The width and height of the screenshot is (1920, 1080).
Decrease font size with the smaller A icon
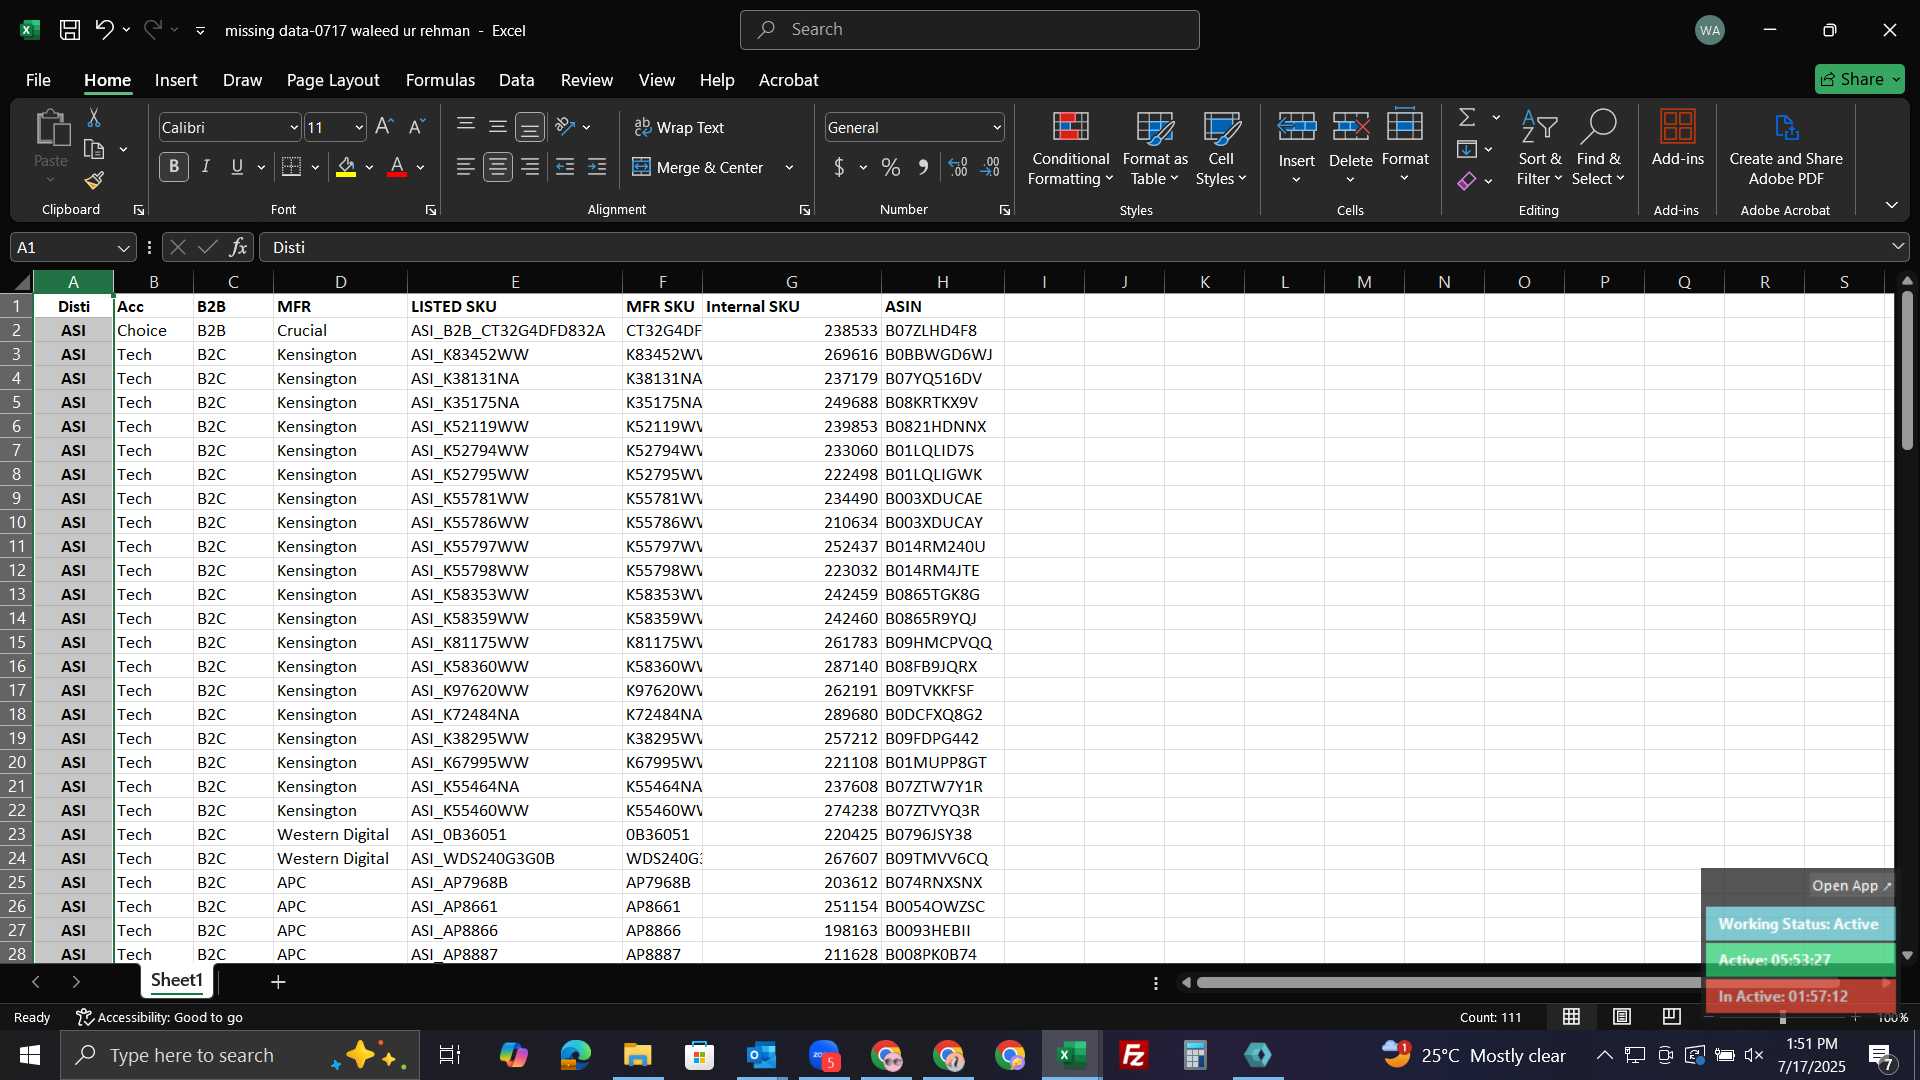tap(417, 127)
